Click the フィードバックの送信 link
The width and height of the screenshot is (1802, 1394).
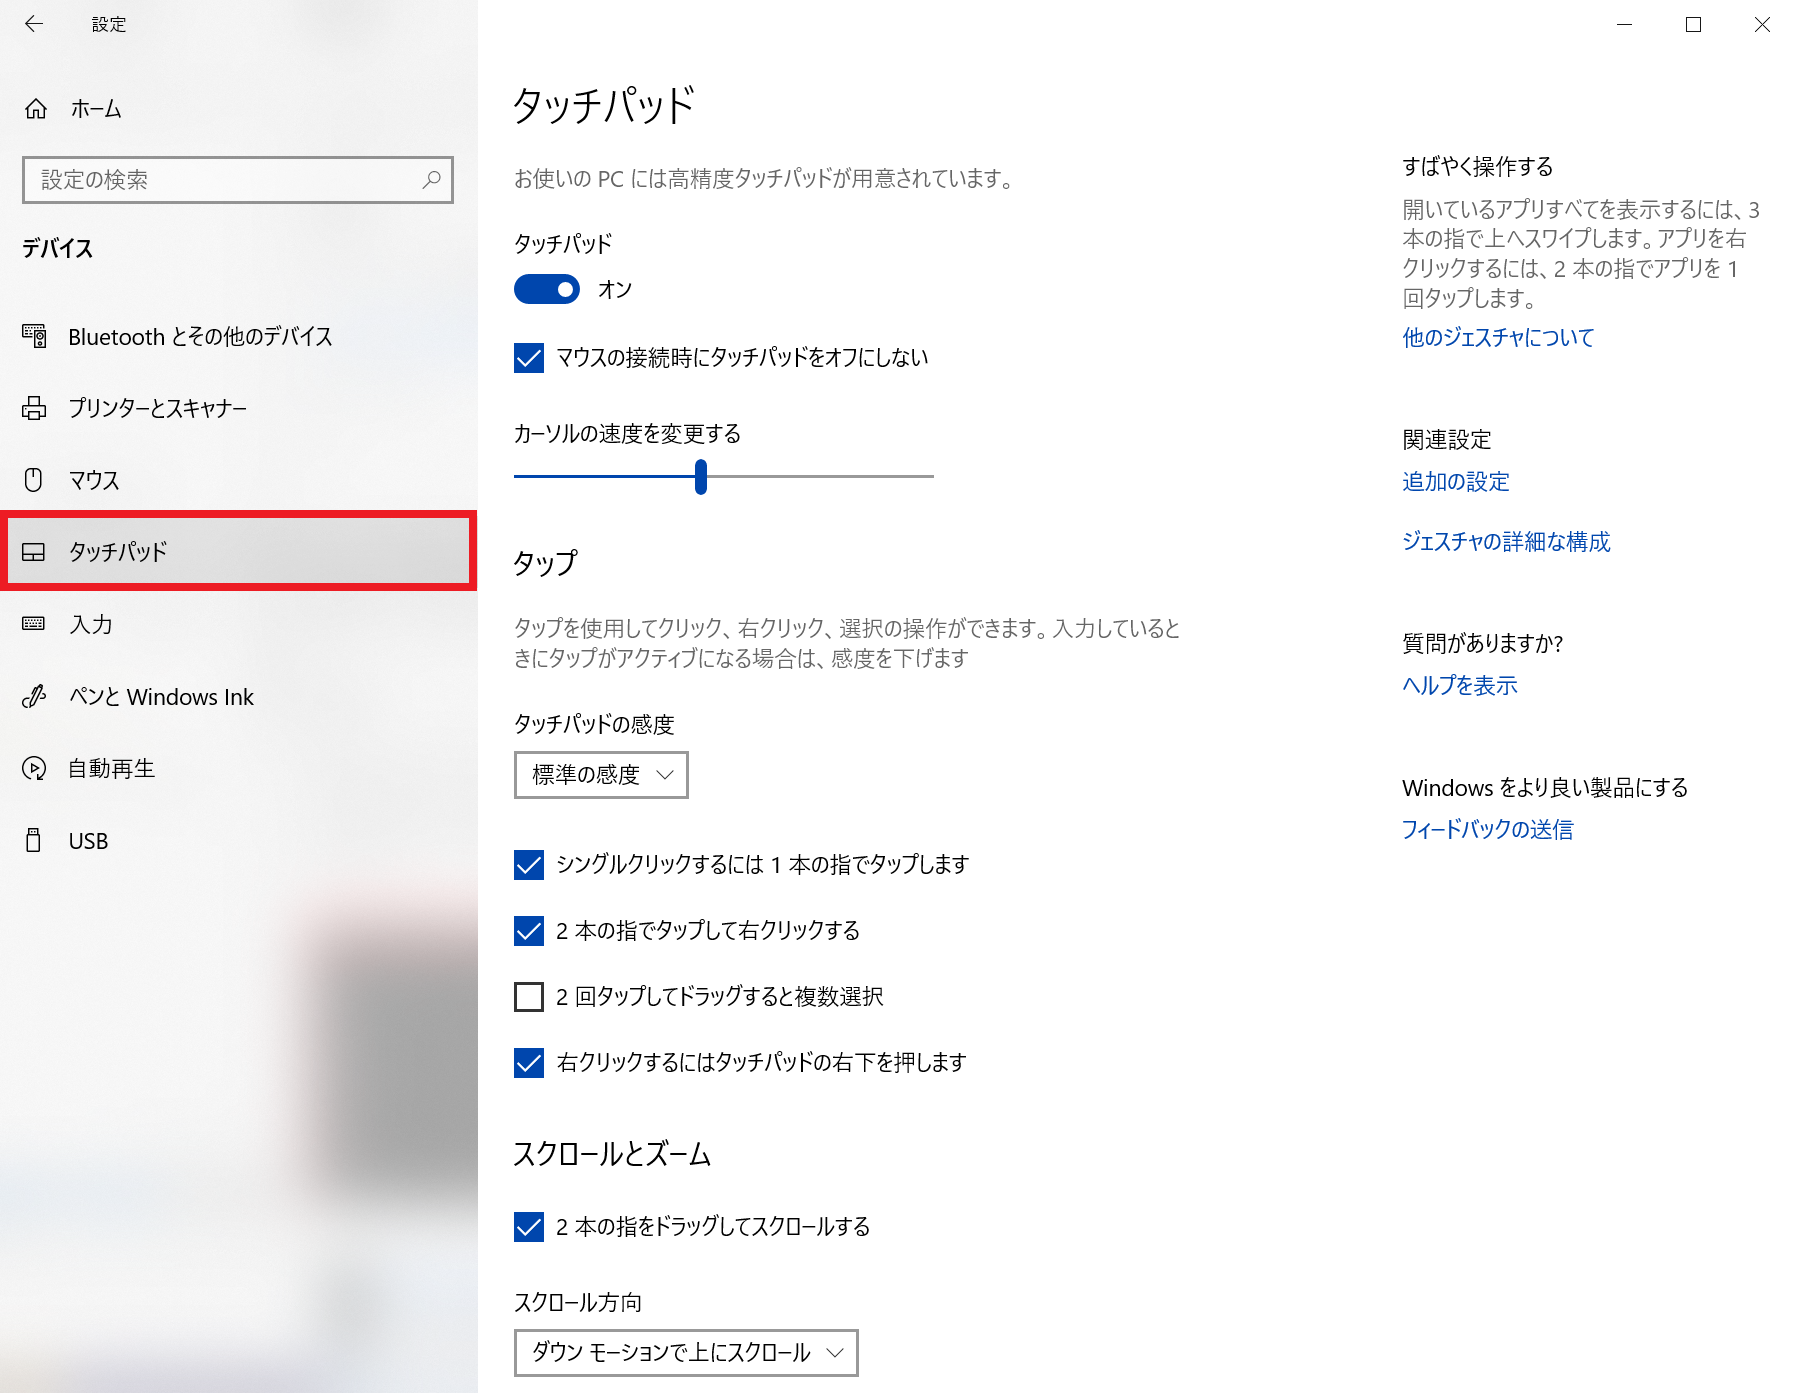(1487, 830)
